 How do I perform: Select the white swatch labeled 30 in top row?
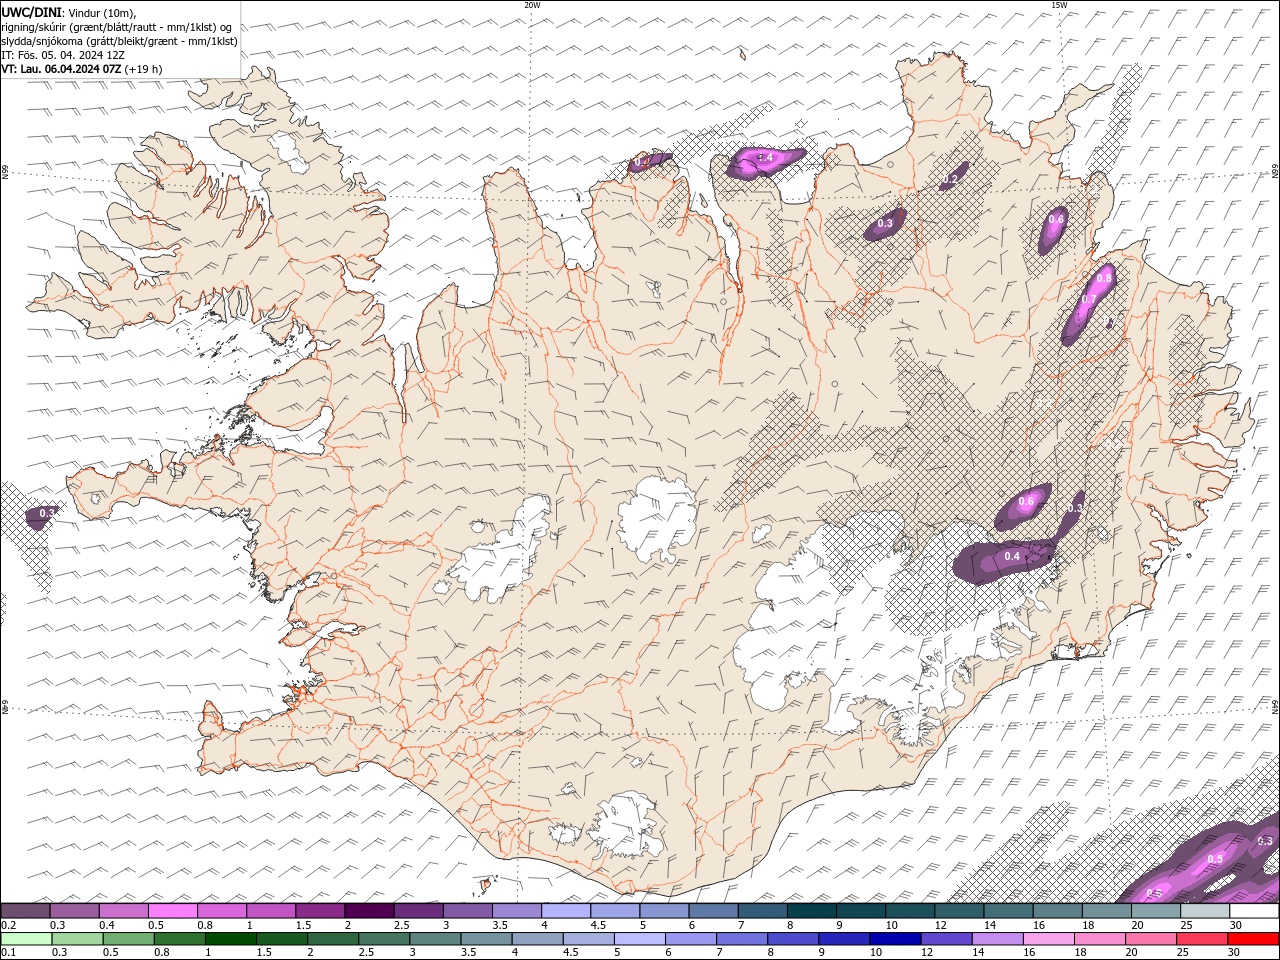[1254, 911]
